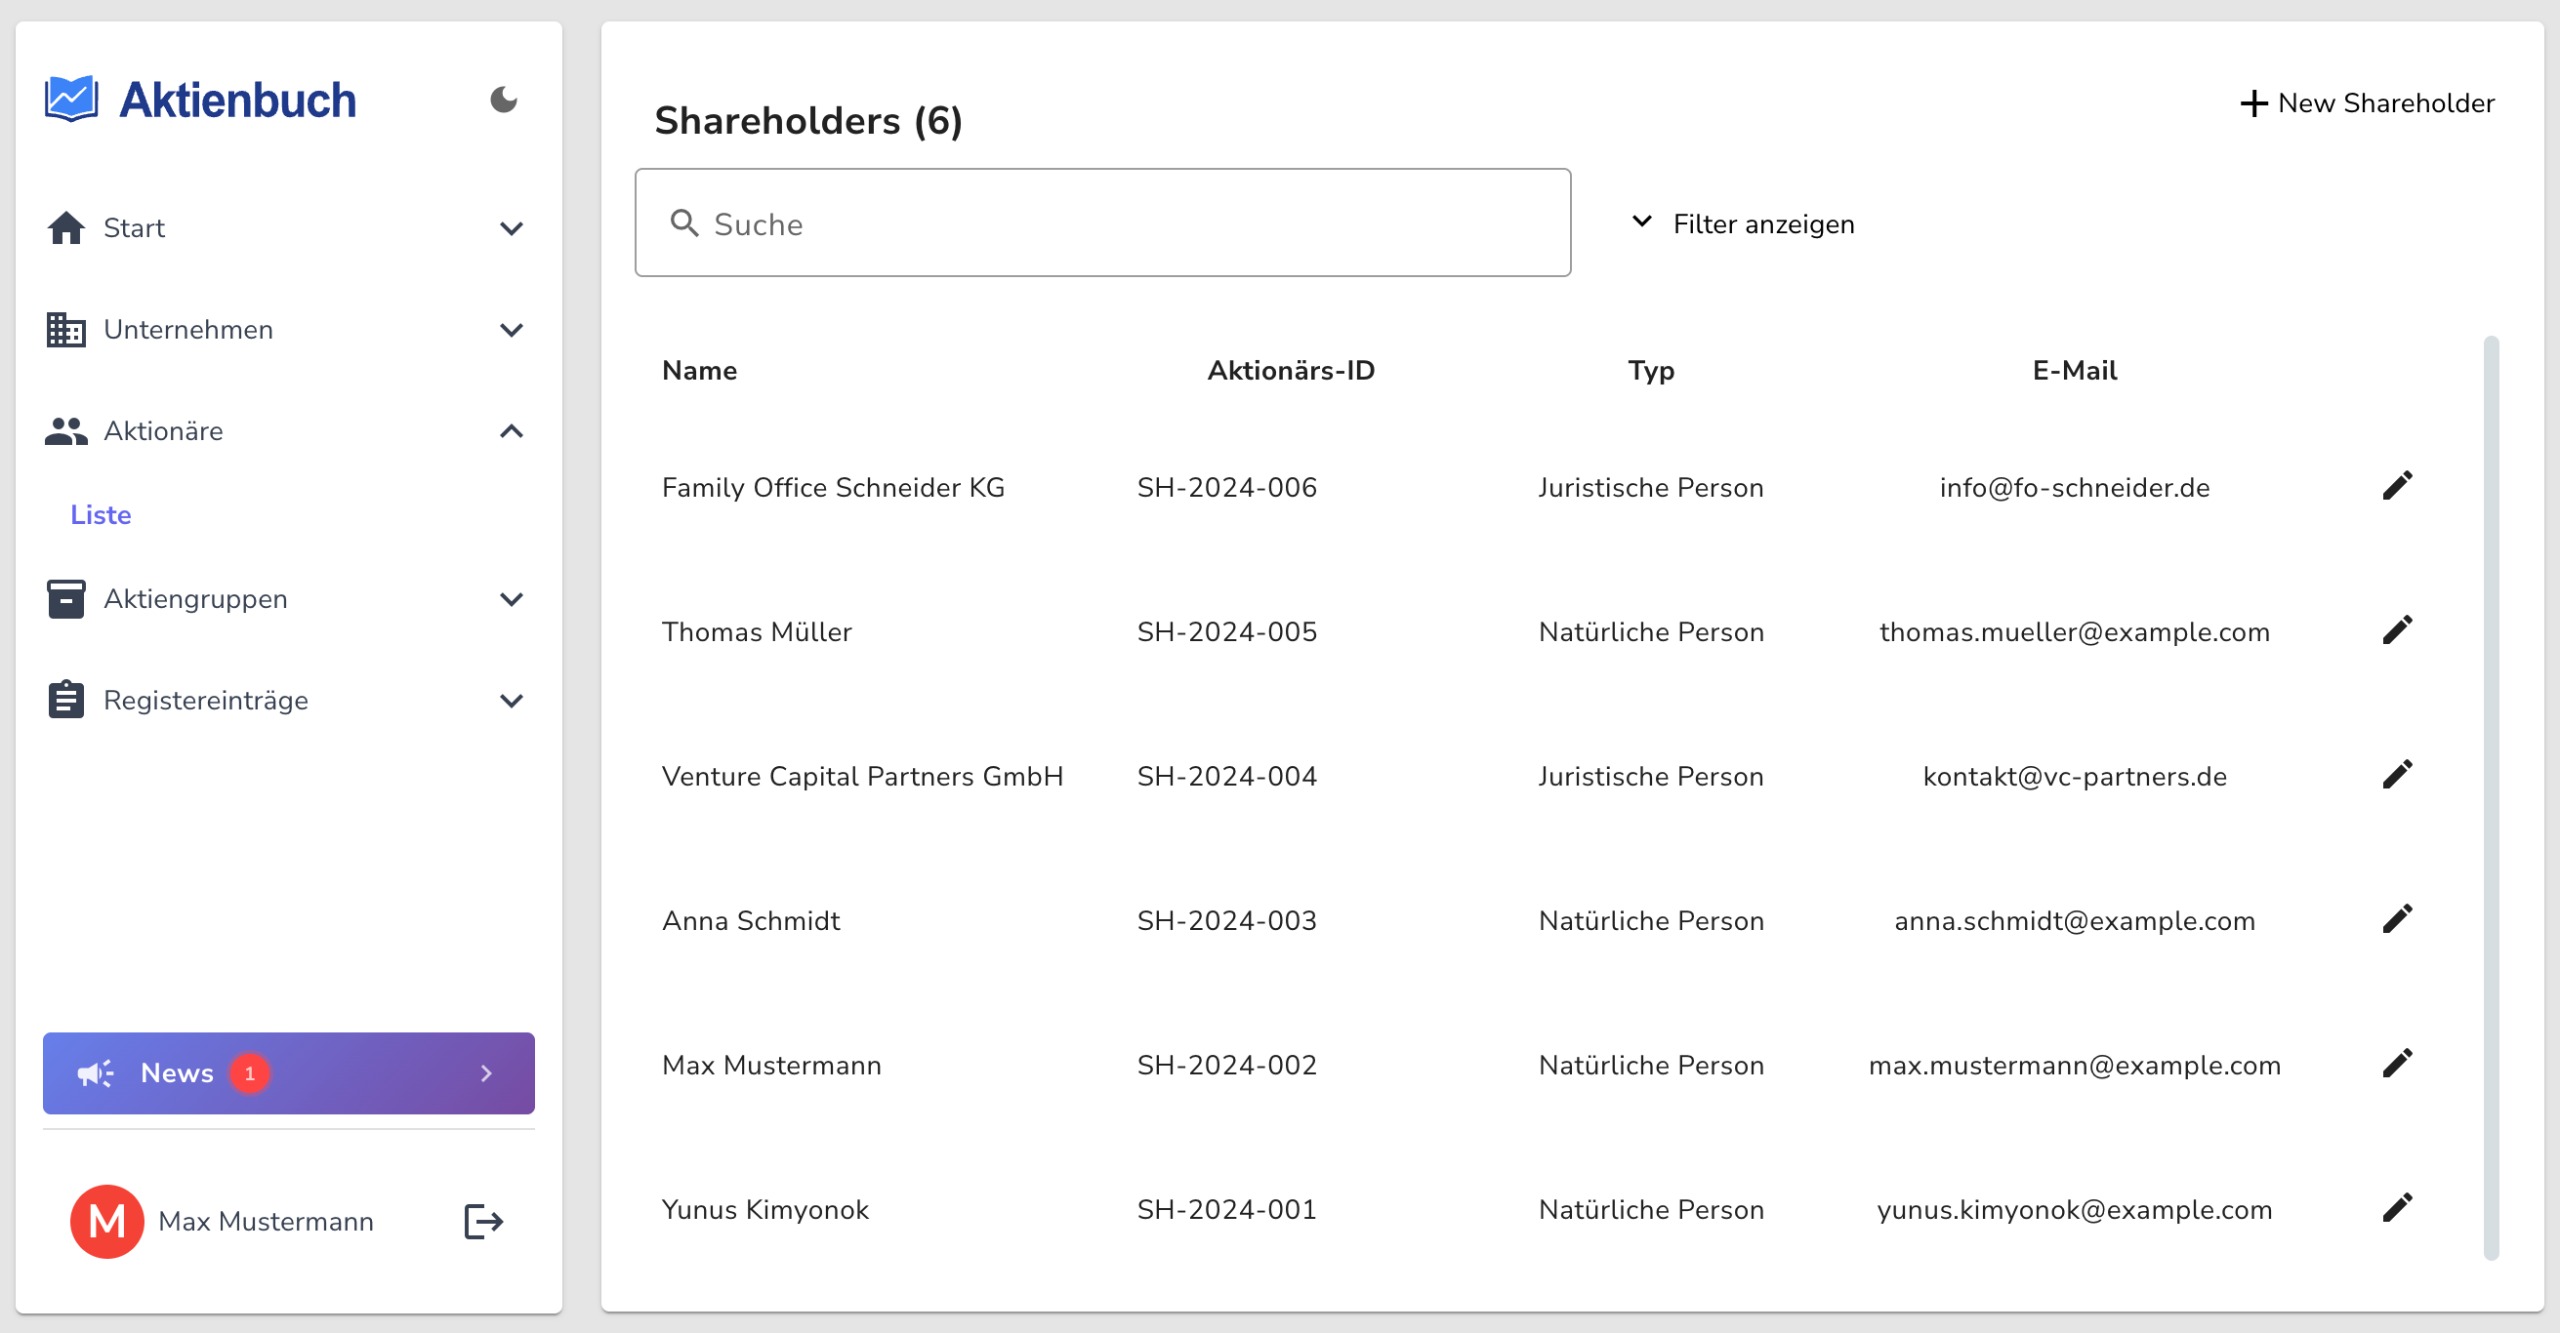The image size is (2560, 1333).
Task: Collapse the Aktionäre section
Action: point(511,431)
